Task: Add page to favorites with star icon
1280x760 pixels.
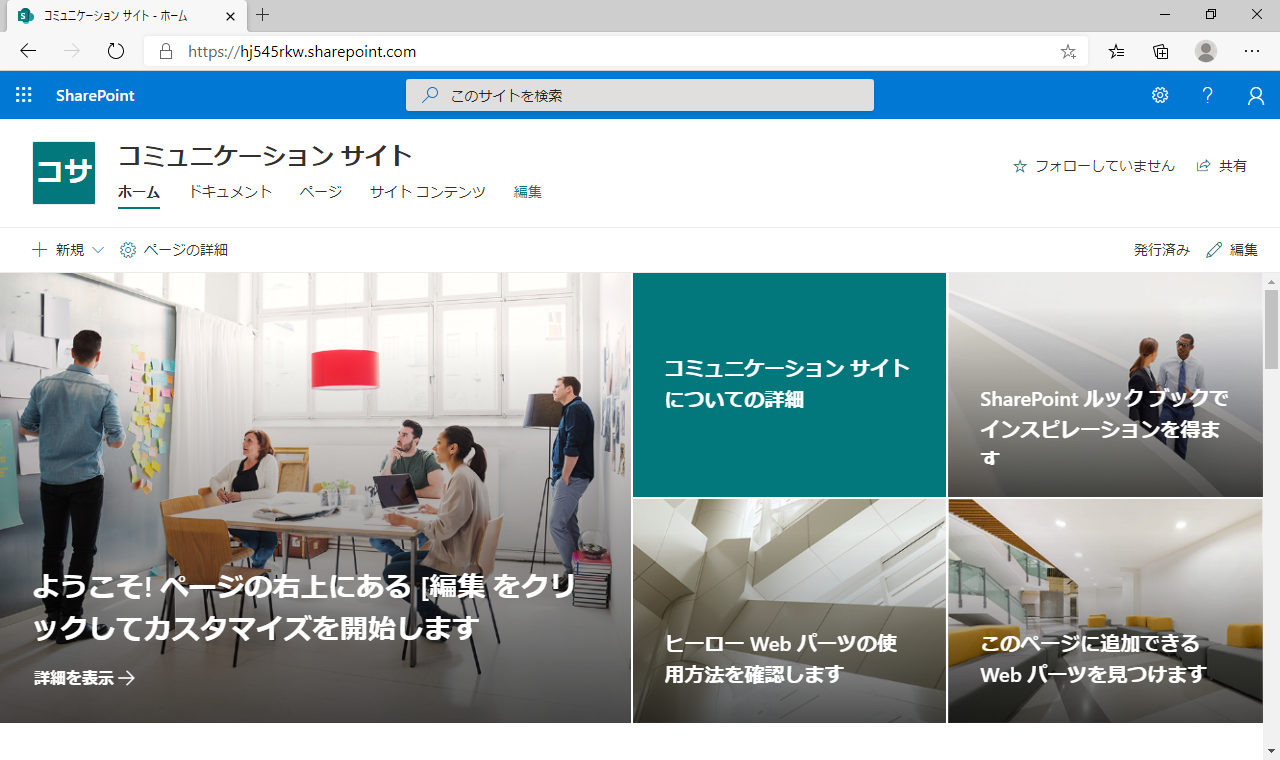Action: (1068, 51)
